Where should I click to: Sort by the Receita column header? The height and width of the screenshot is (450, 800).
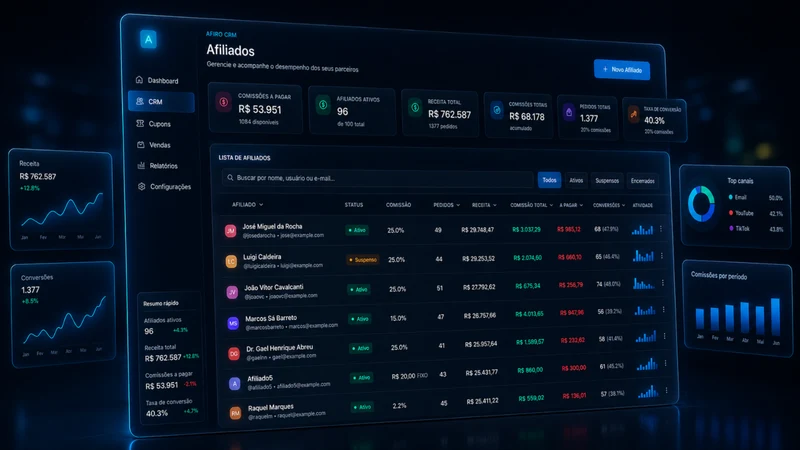point(484,205)
